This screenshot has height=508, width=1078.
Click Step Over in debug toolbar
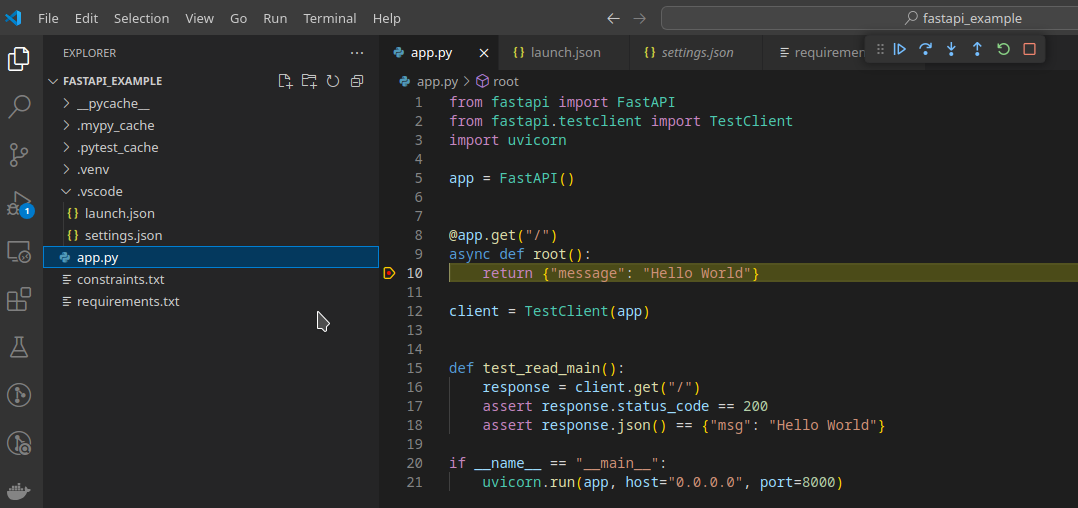coord(925,49)
